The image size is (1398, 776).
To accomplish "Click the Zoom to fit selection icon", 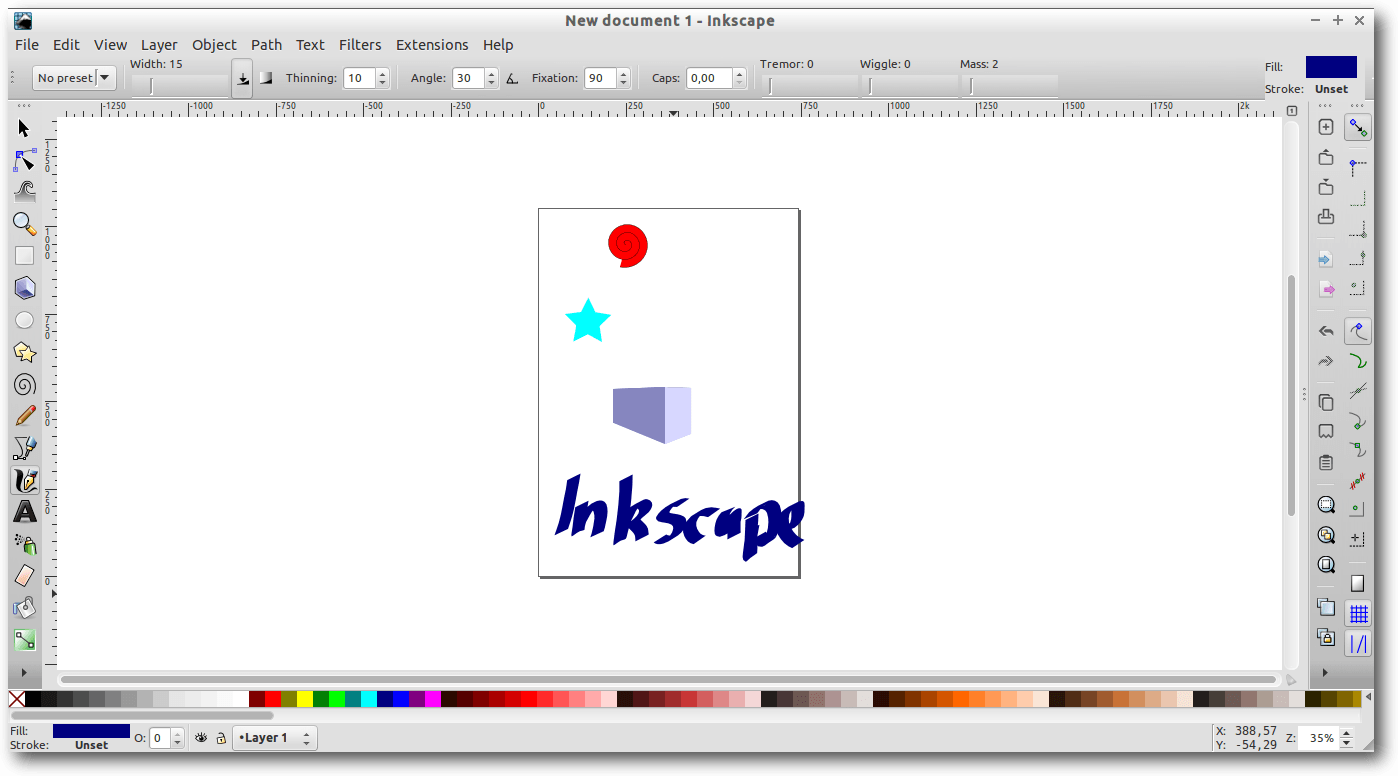I will [1326, 504].
